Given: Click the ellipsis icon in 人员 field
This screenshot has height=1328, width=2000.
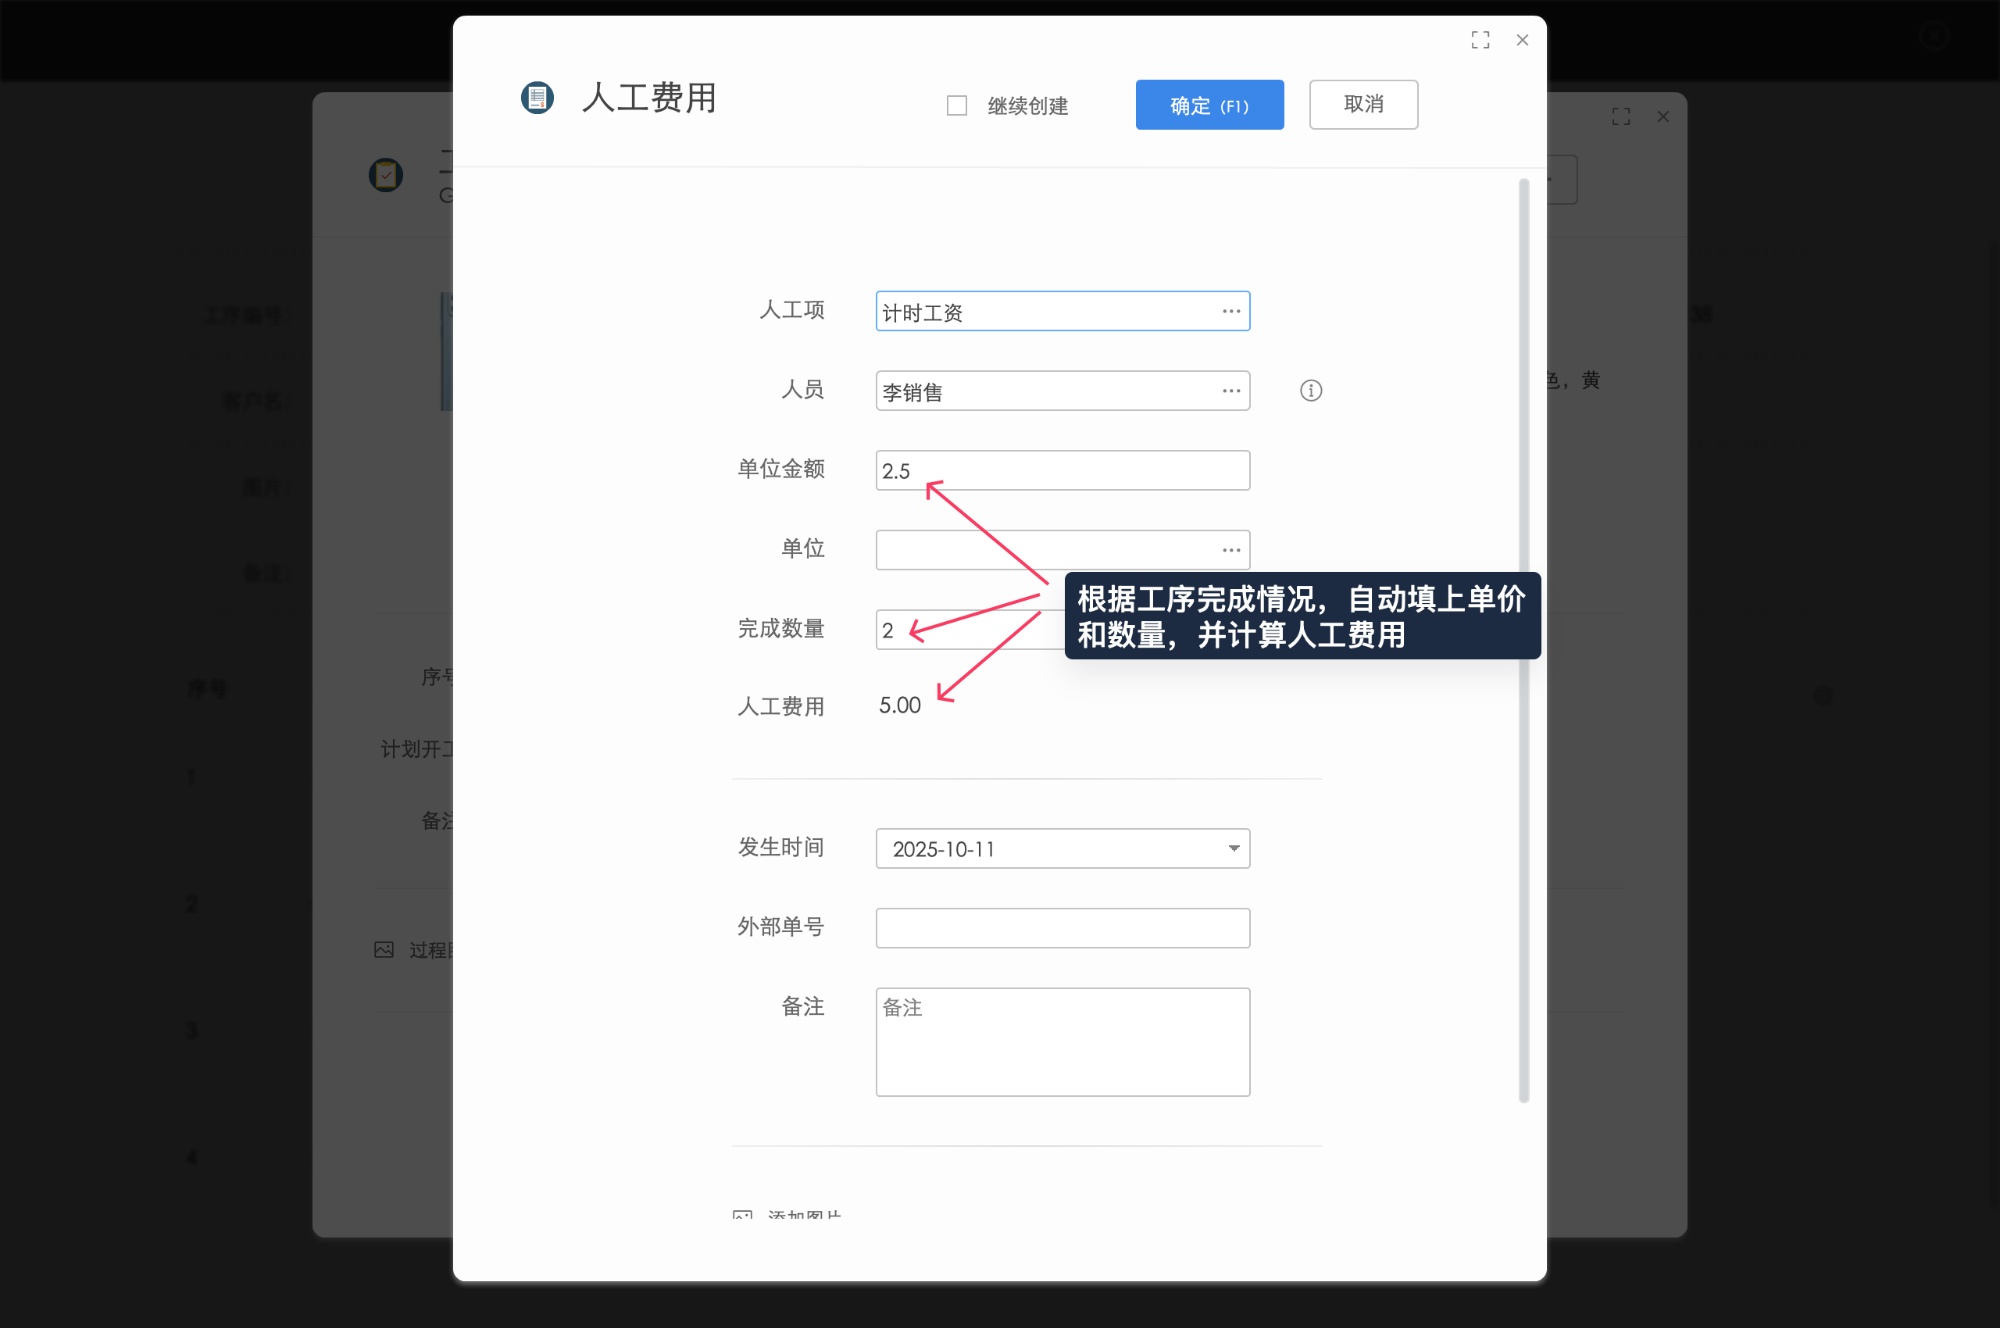Looking at the screenshot, I should pyautogui.click(x=1231, y=391).
